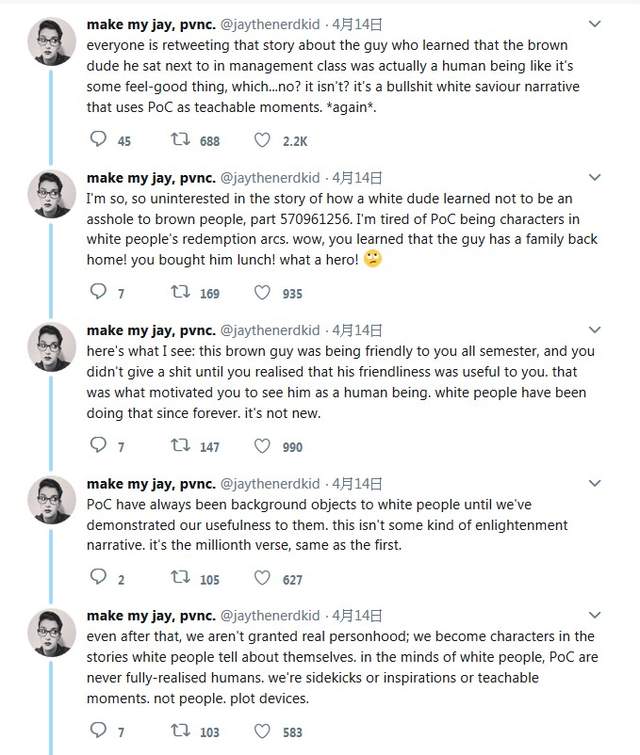Open chevron menu on the 'here's what I see' tweet
This screenshot has height=755, width=640.
(x=595, y=330)
